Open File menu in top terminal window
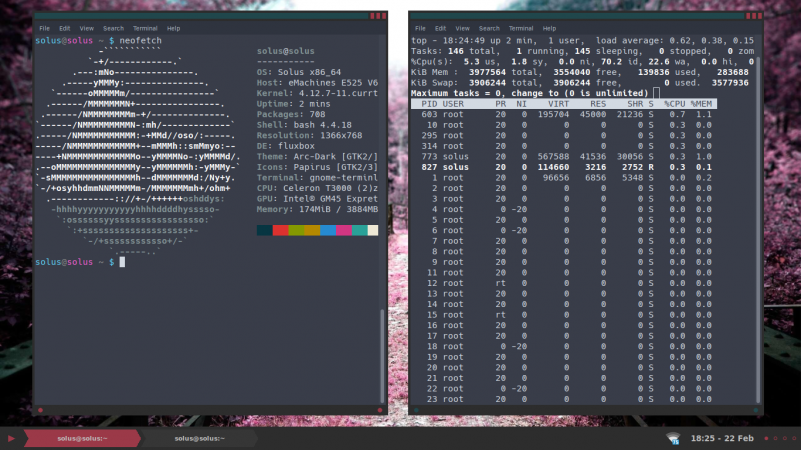 (x=420, y=29)
